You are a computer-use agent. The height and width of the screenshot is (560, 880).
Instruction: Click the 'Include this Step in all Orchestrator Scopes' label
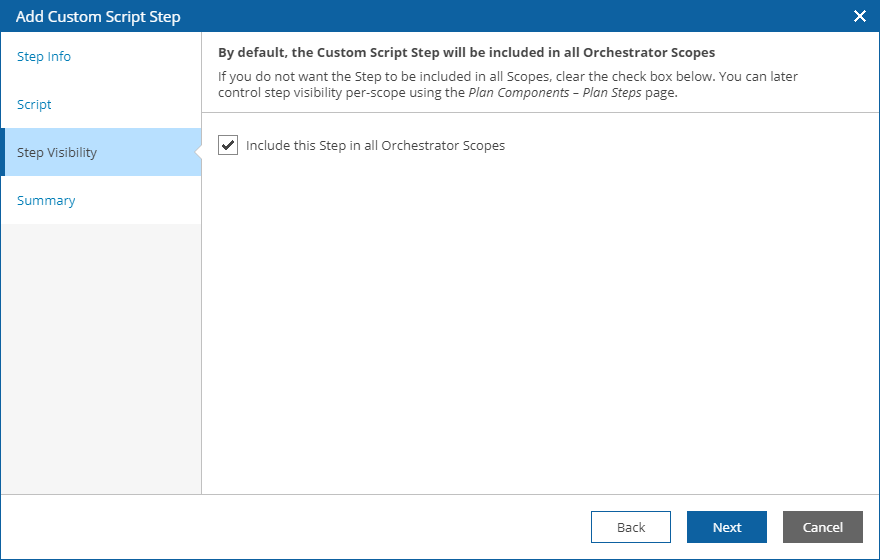(375, 146)
